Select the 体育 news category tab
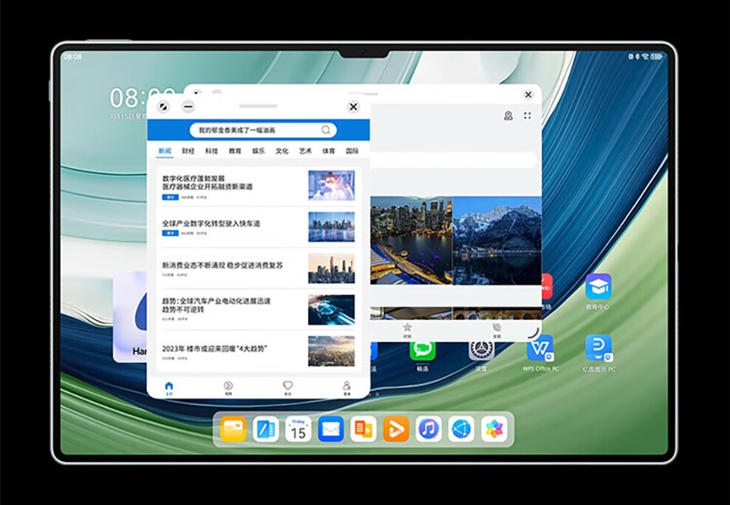The width and height of the screenshot is (730, 505). tap(328, 151)
